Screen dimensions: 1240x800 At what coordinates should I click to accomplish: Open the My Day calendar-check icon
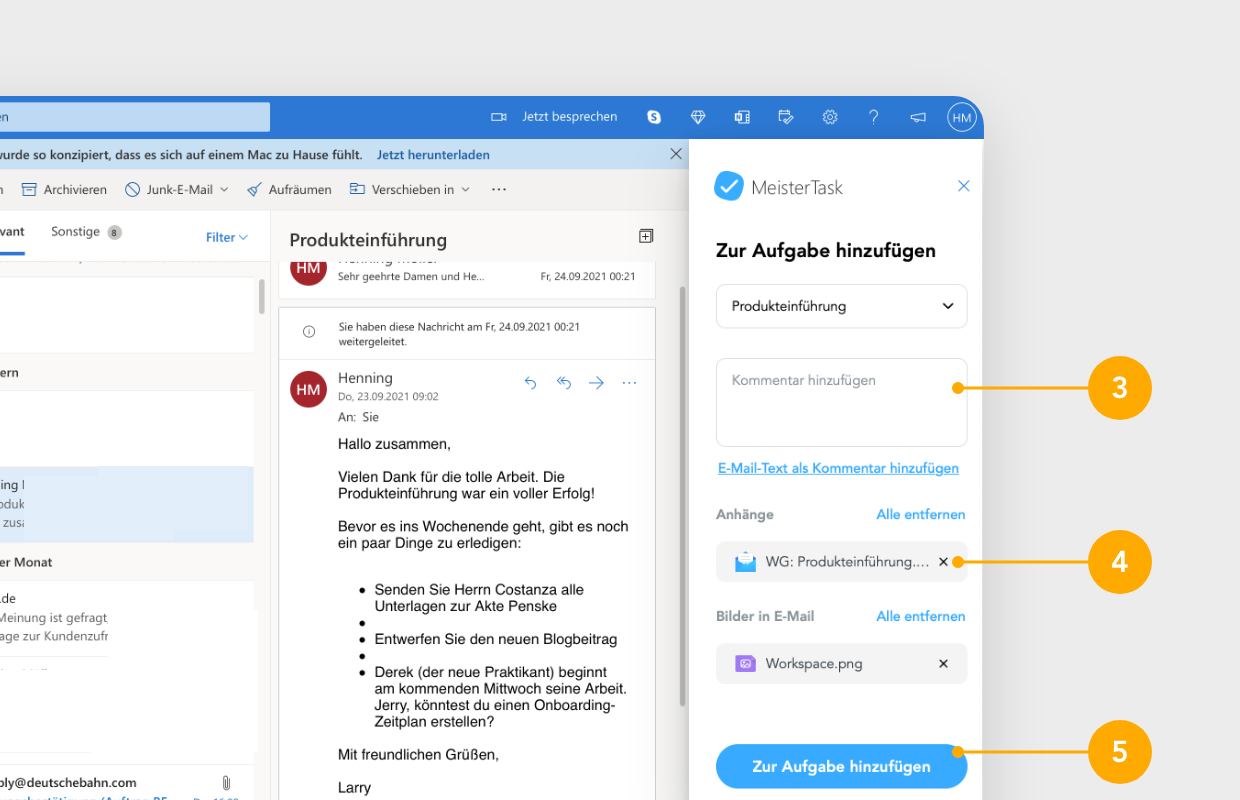point(786,117)
